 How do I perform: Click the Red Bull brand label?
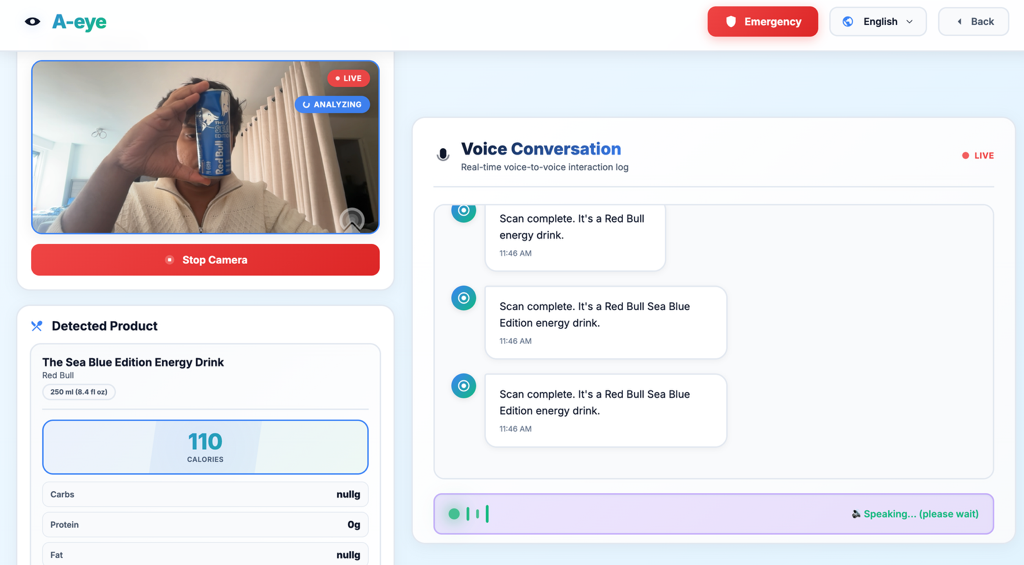click(58, 376)
